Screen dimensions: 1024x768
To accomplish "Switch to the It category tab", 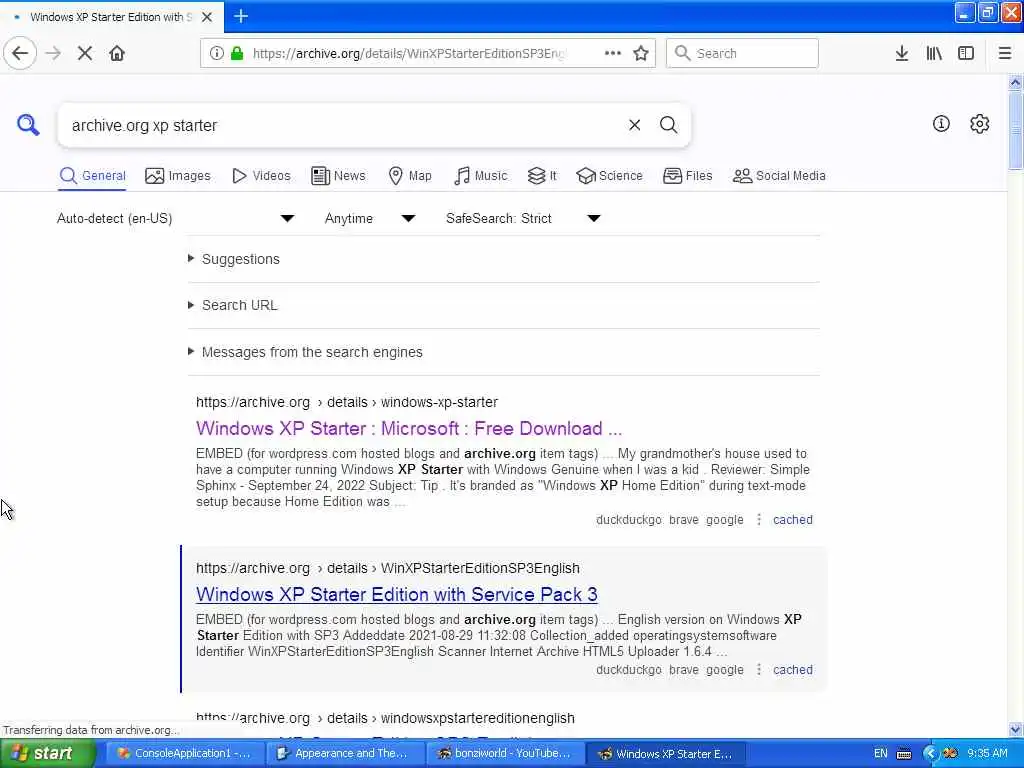I will tap(542, 176).
